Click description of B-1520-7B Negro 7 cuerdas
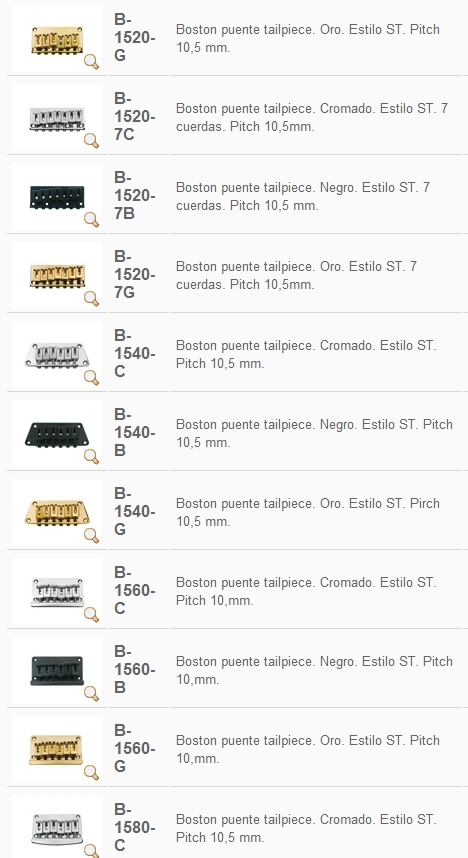This screenshot has height=858, width=468. click(303, 196)
